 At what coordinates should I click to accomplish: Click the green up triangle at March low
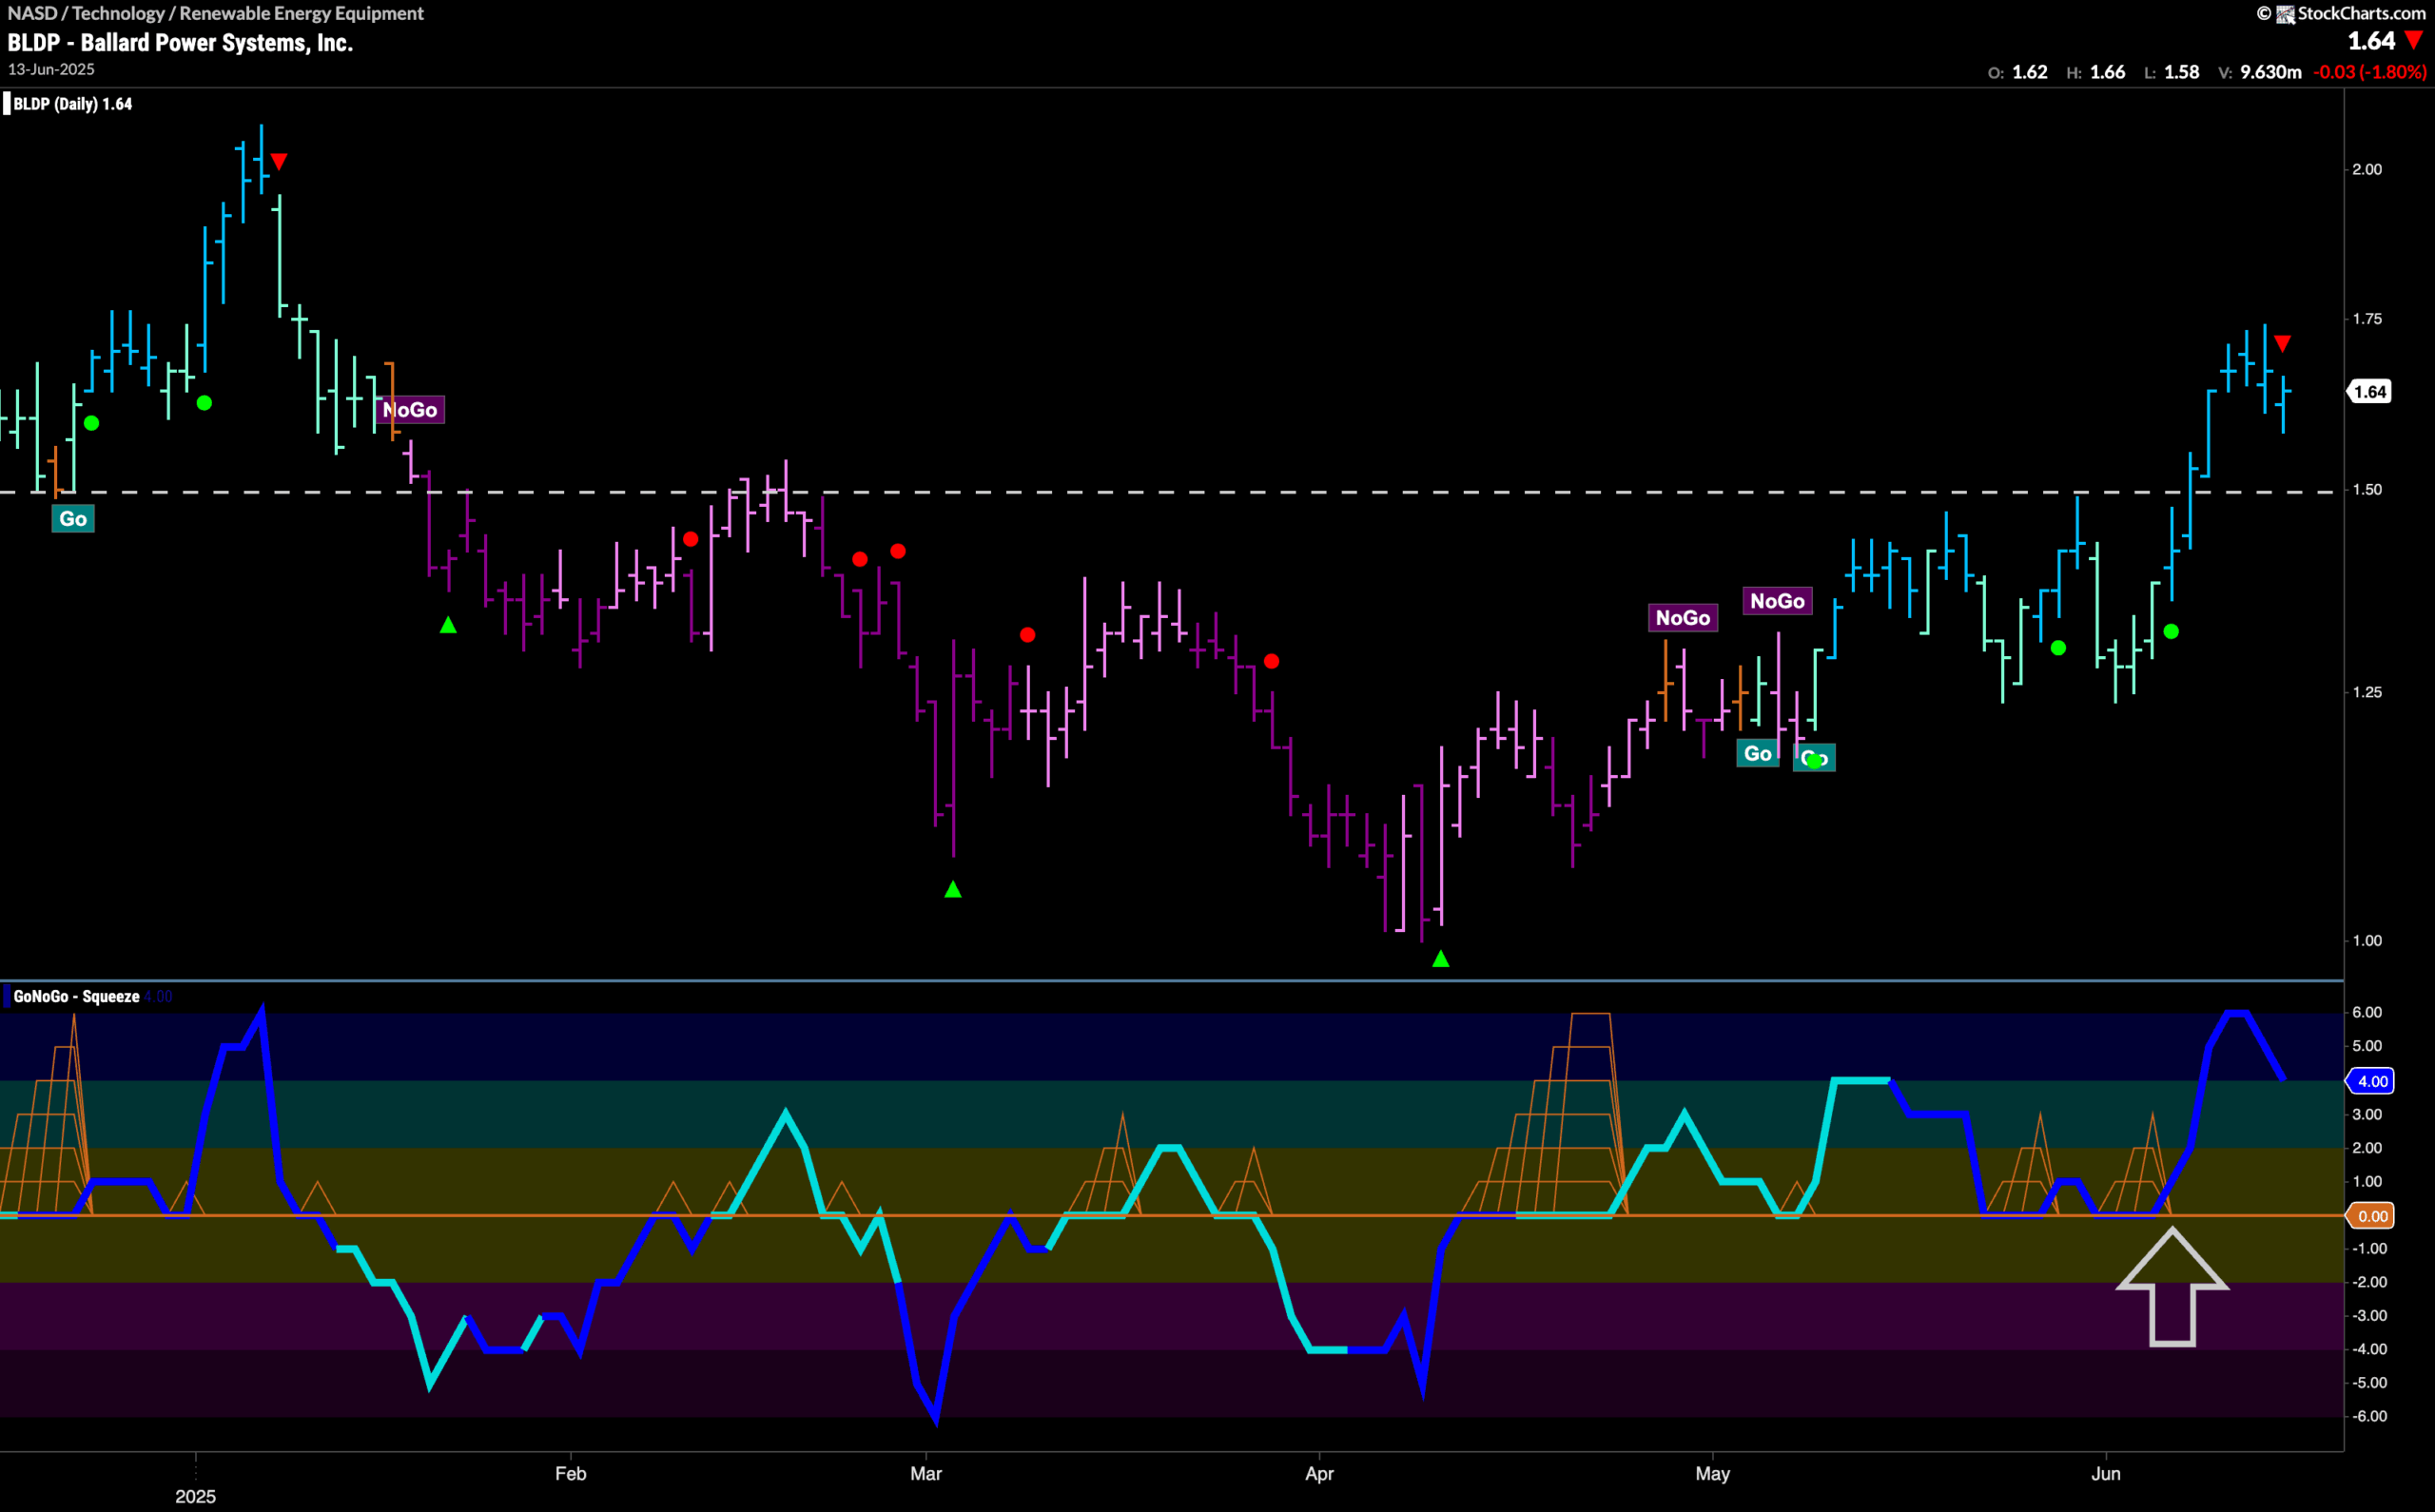tap(953, 889)
